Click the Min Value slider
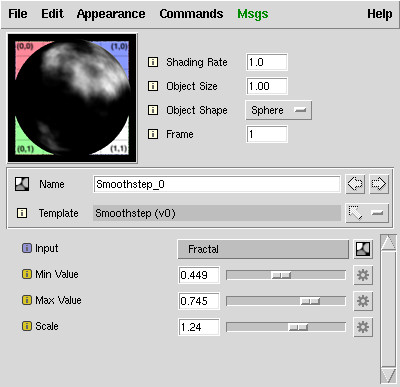Screen dimensions: 400x387 286,275
